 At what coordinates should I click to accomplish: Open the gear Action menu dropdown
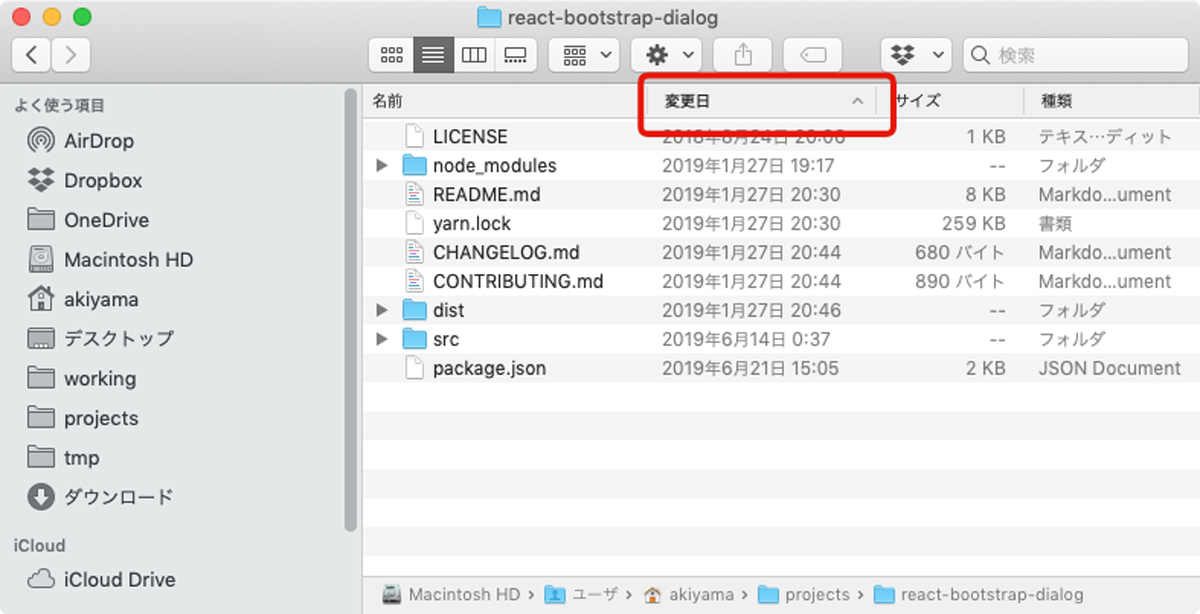point(666,55)
